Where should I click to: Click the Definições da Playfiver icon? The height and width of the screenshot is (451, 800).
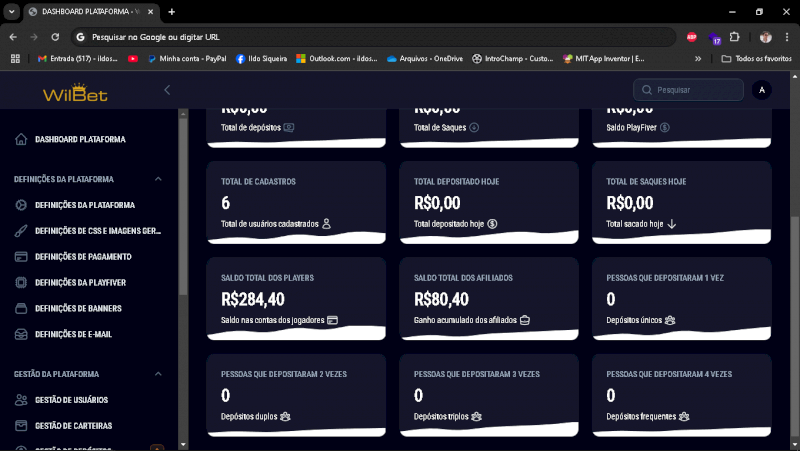(21, 283)
